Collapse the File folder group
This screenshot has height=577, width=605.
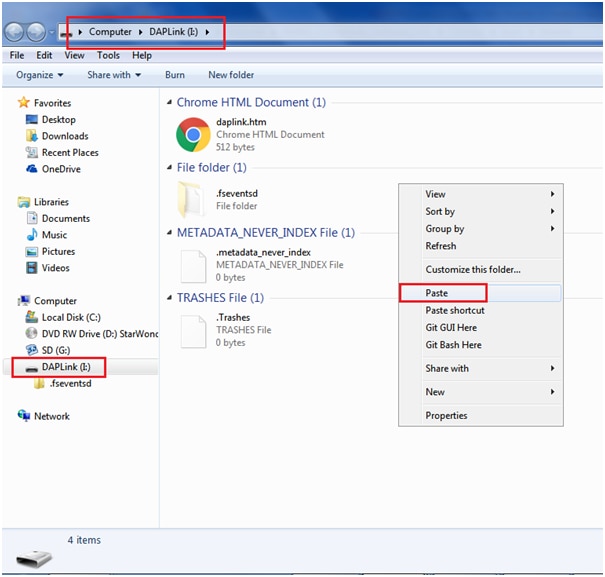(x=169, y=167)
